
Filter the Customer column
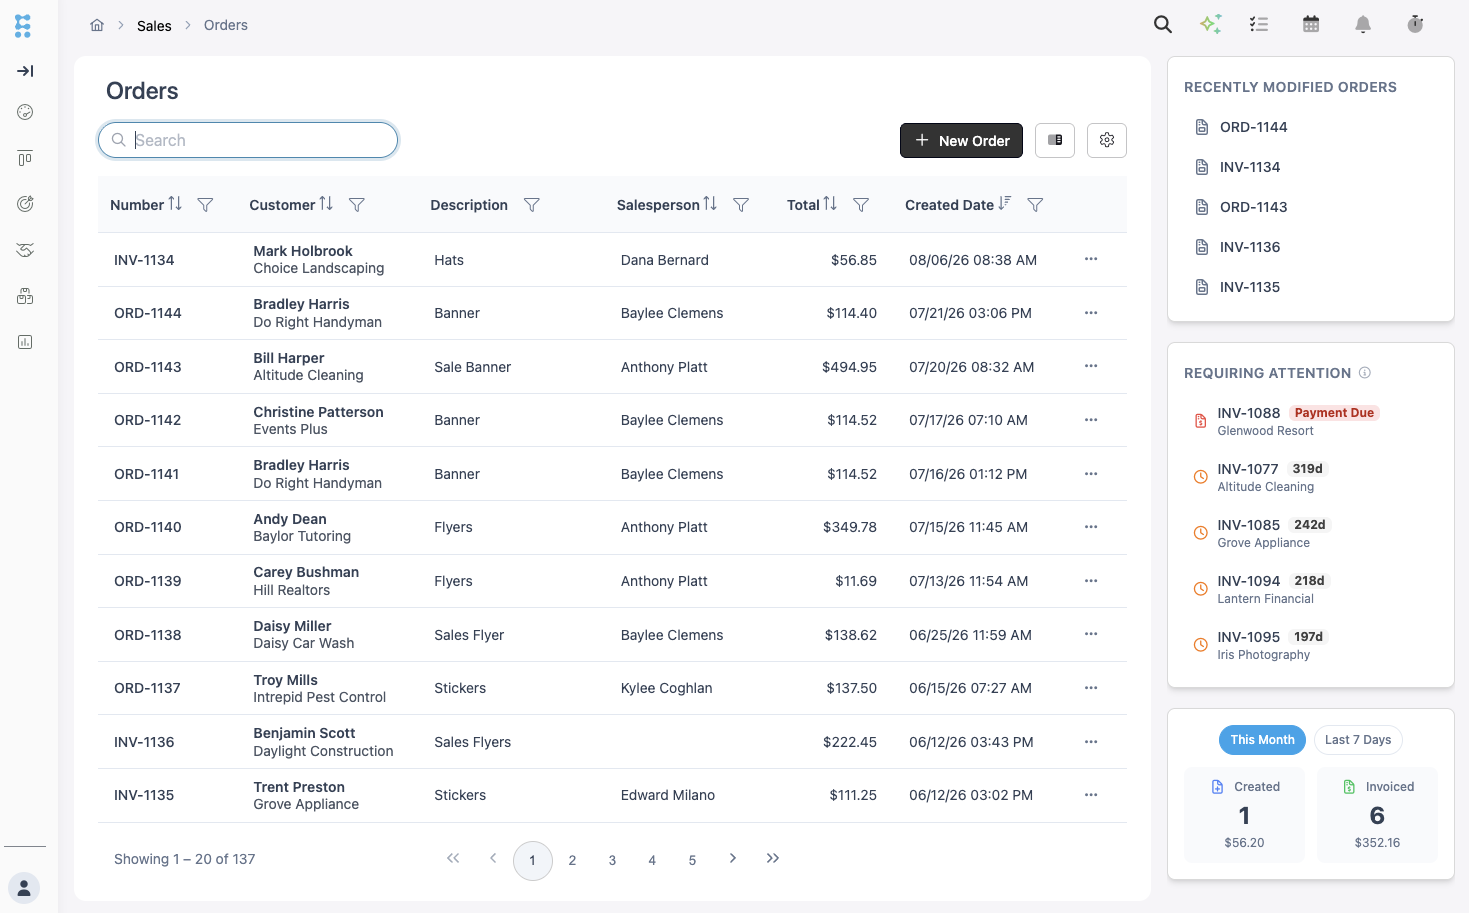pyautogui.click(x=356, y=205)
